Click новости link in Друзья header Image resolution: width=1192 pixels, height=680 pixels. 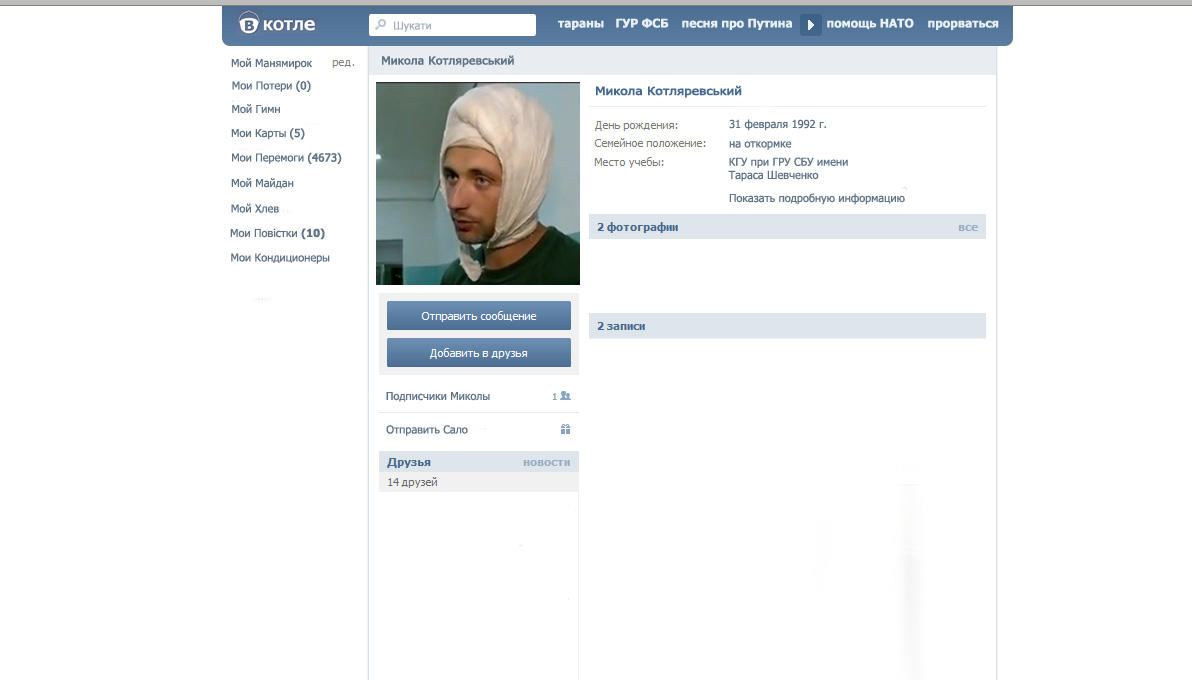tap(547, 462)
